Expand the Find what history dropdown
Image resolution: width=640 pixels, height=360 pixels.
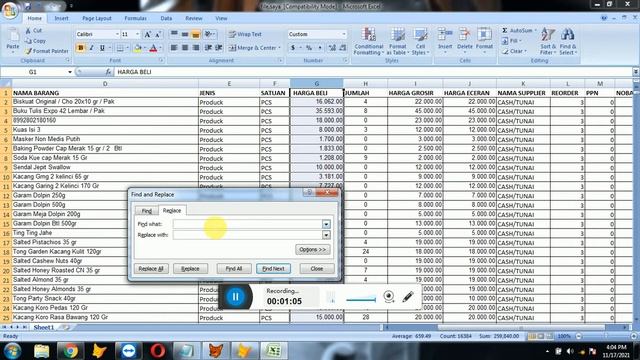click(x=326, y=224)
